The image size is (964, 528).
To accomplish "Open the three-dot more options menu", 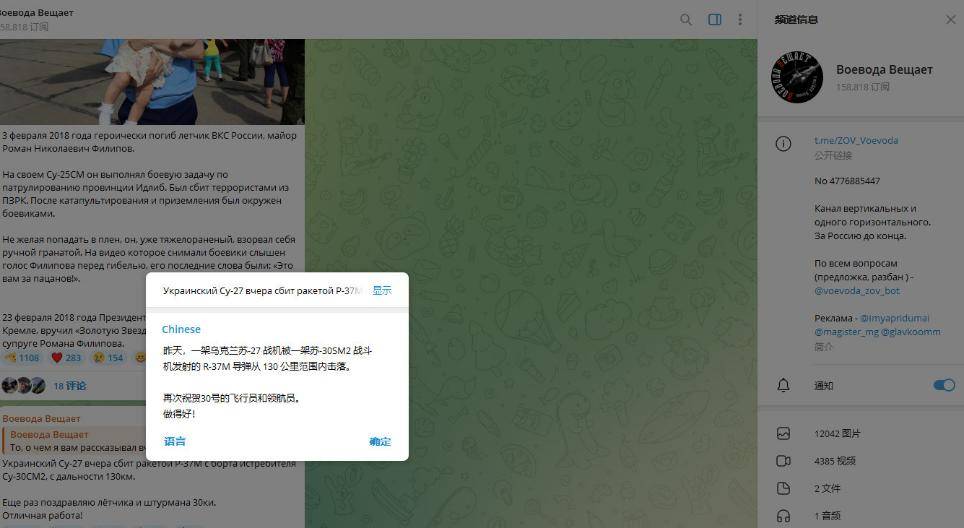I will point(741,19).
